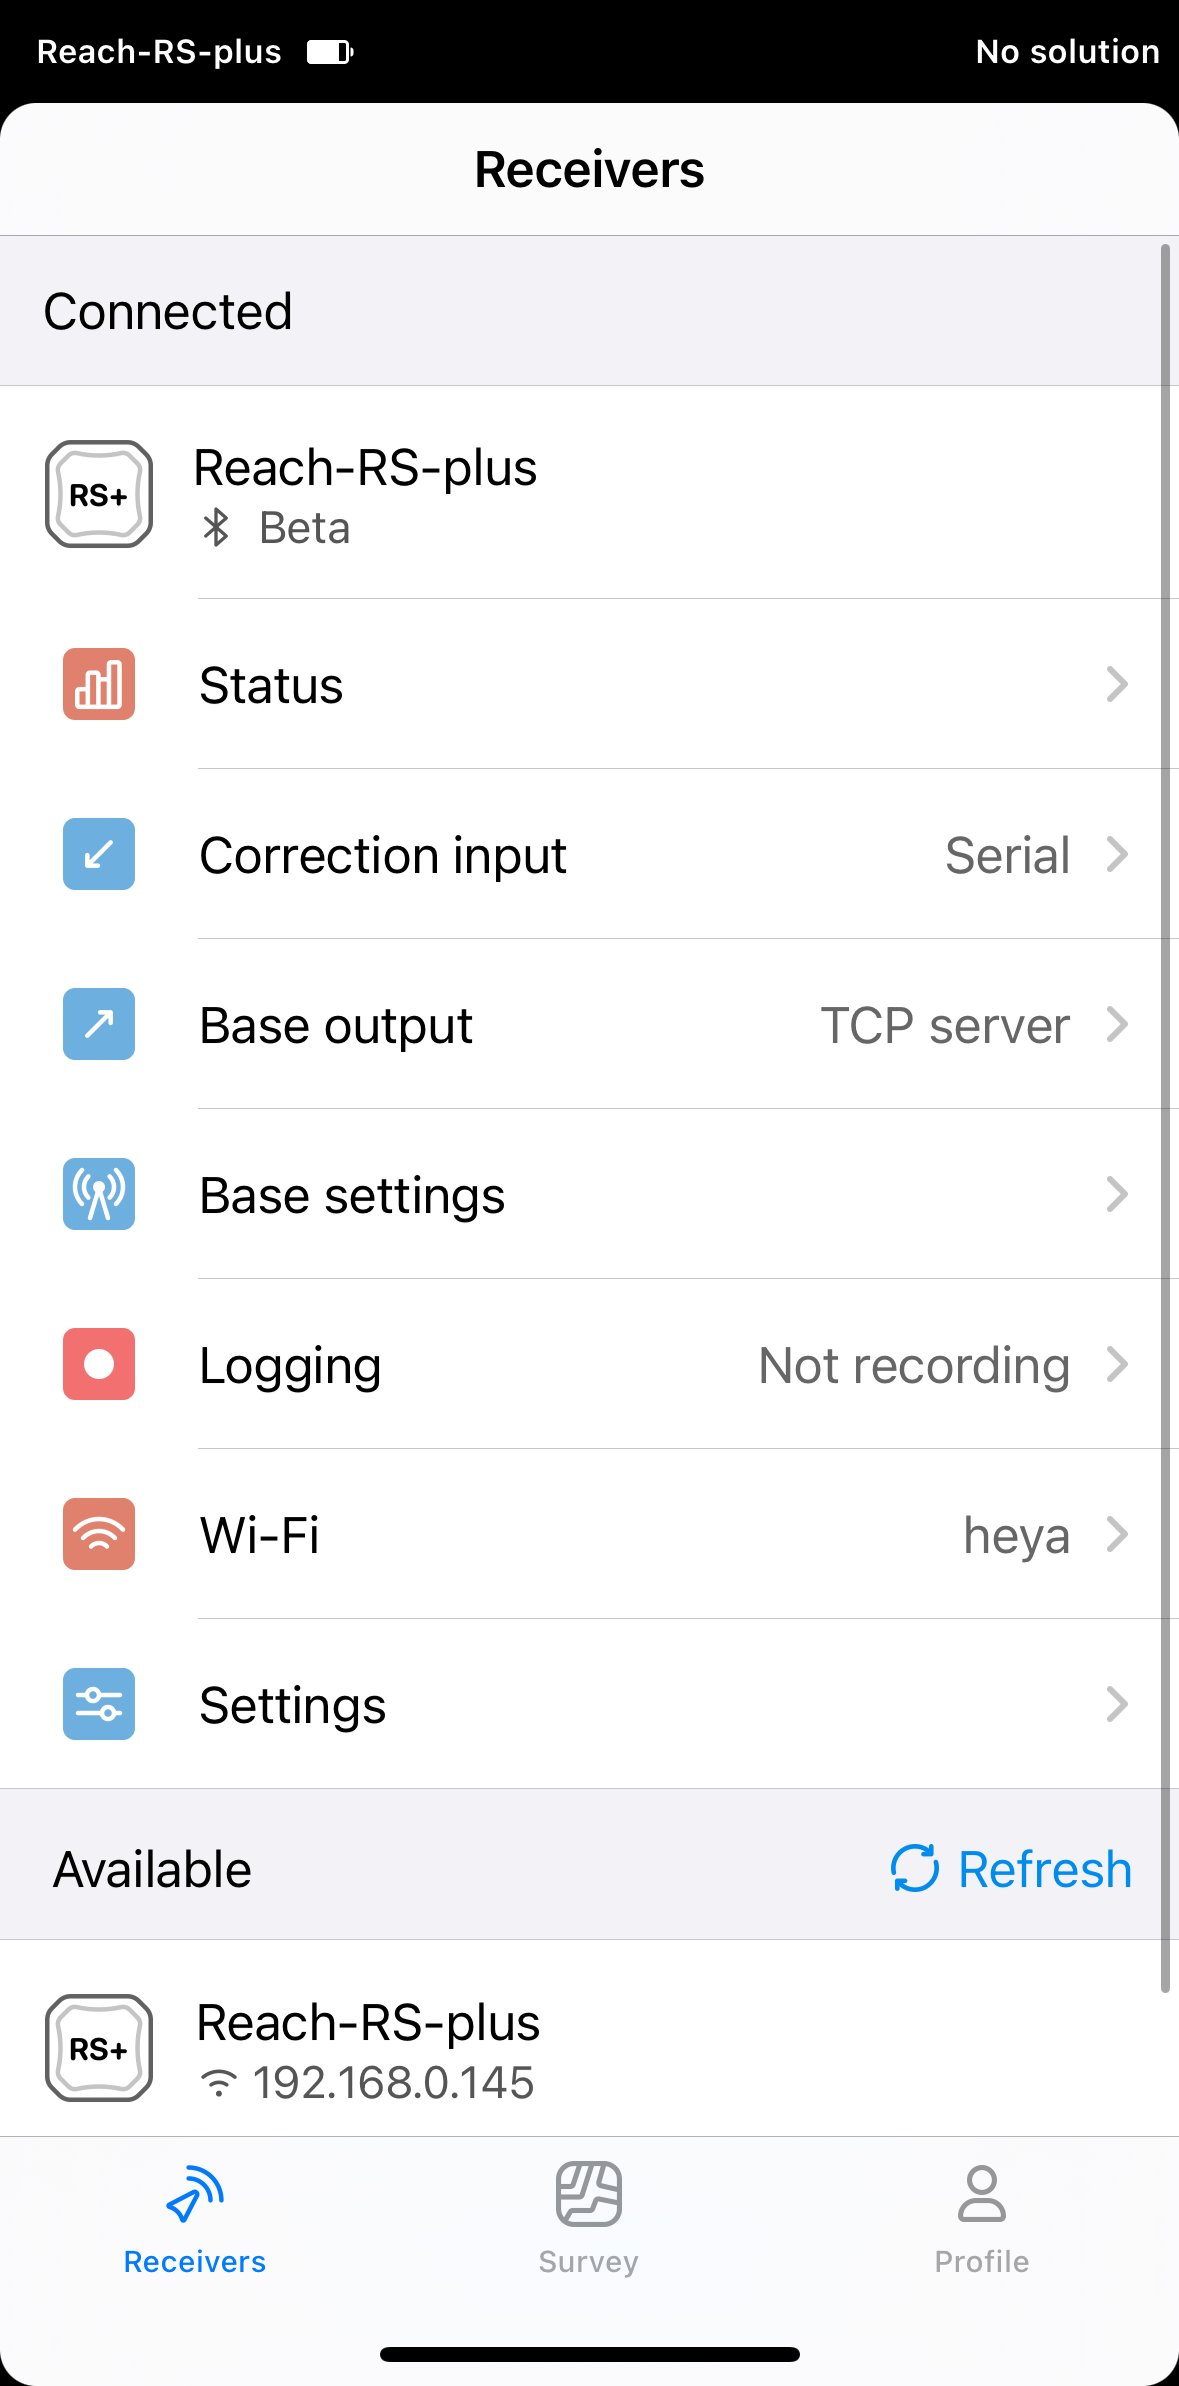Tap the available receiver RS+ icon
The width and height of the screenshot is (1179, 2386).
(99, 2048)
